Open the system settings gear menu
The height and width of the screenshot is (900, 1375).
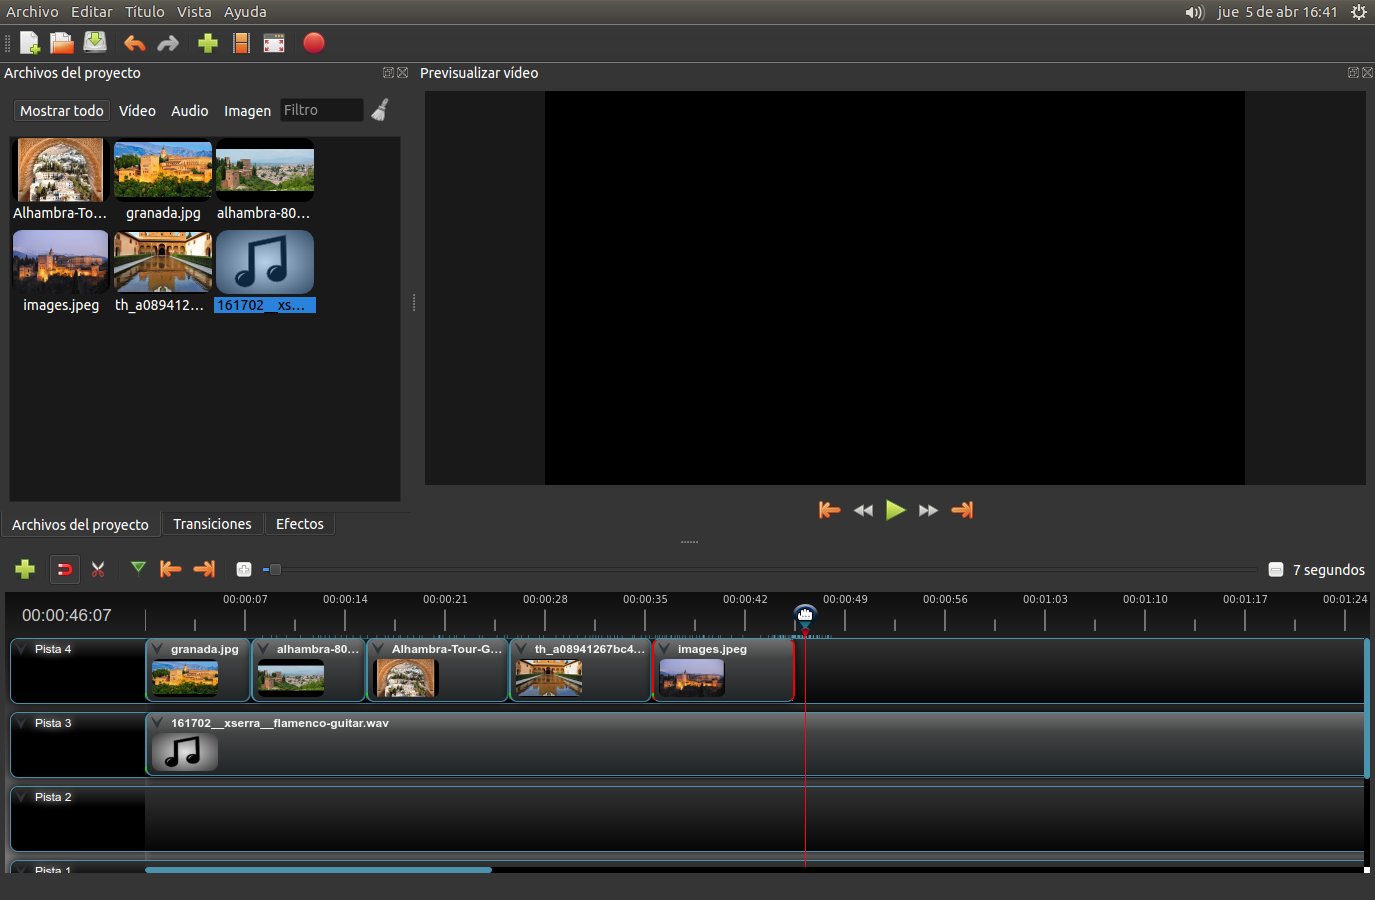[1359, 12]
